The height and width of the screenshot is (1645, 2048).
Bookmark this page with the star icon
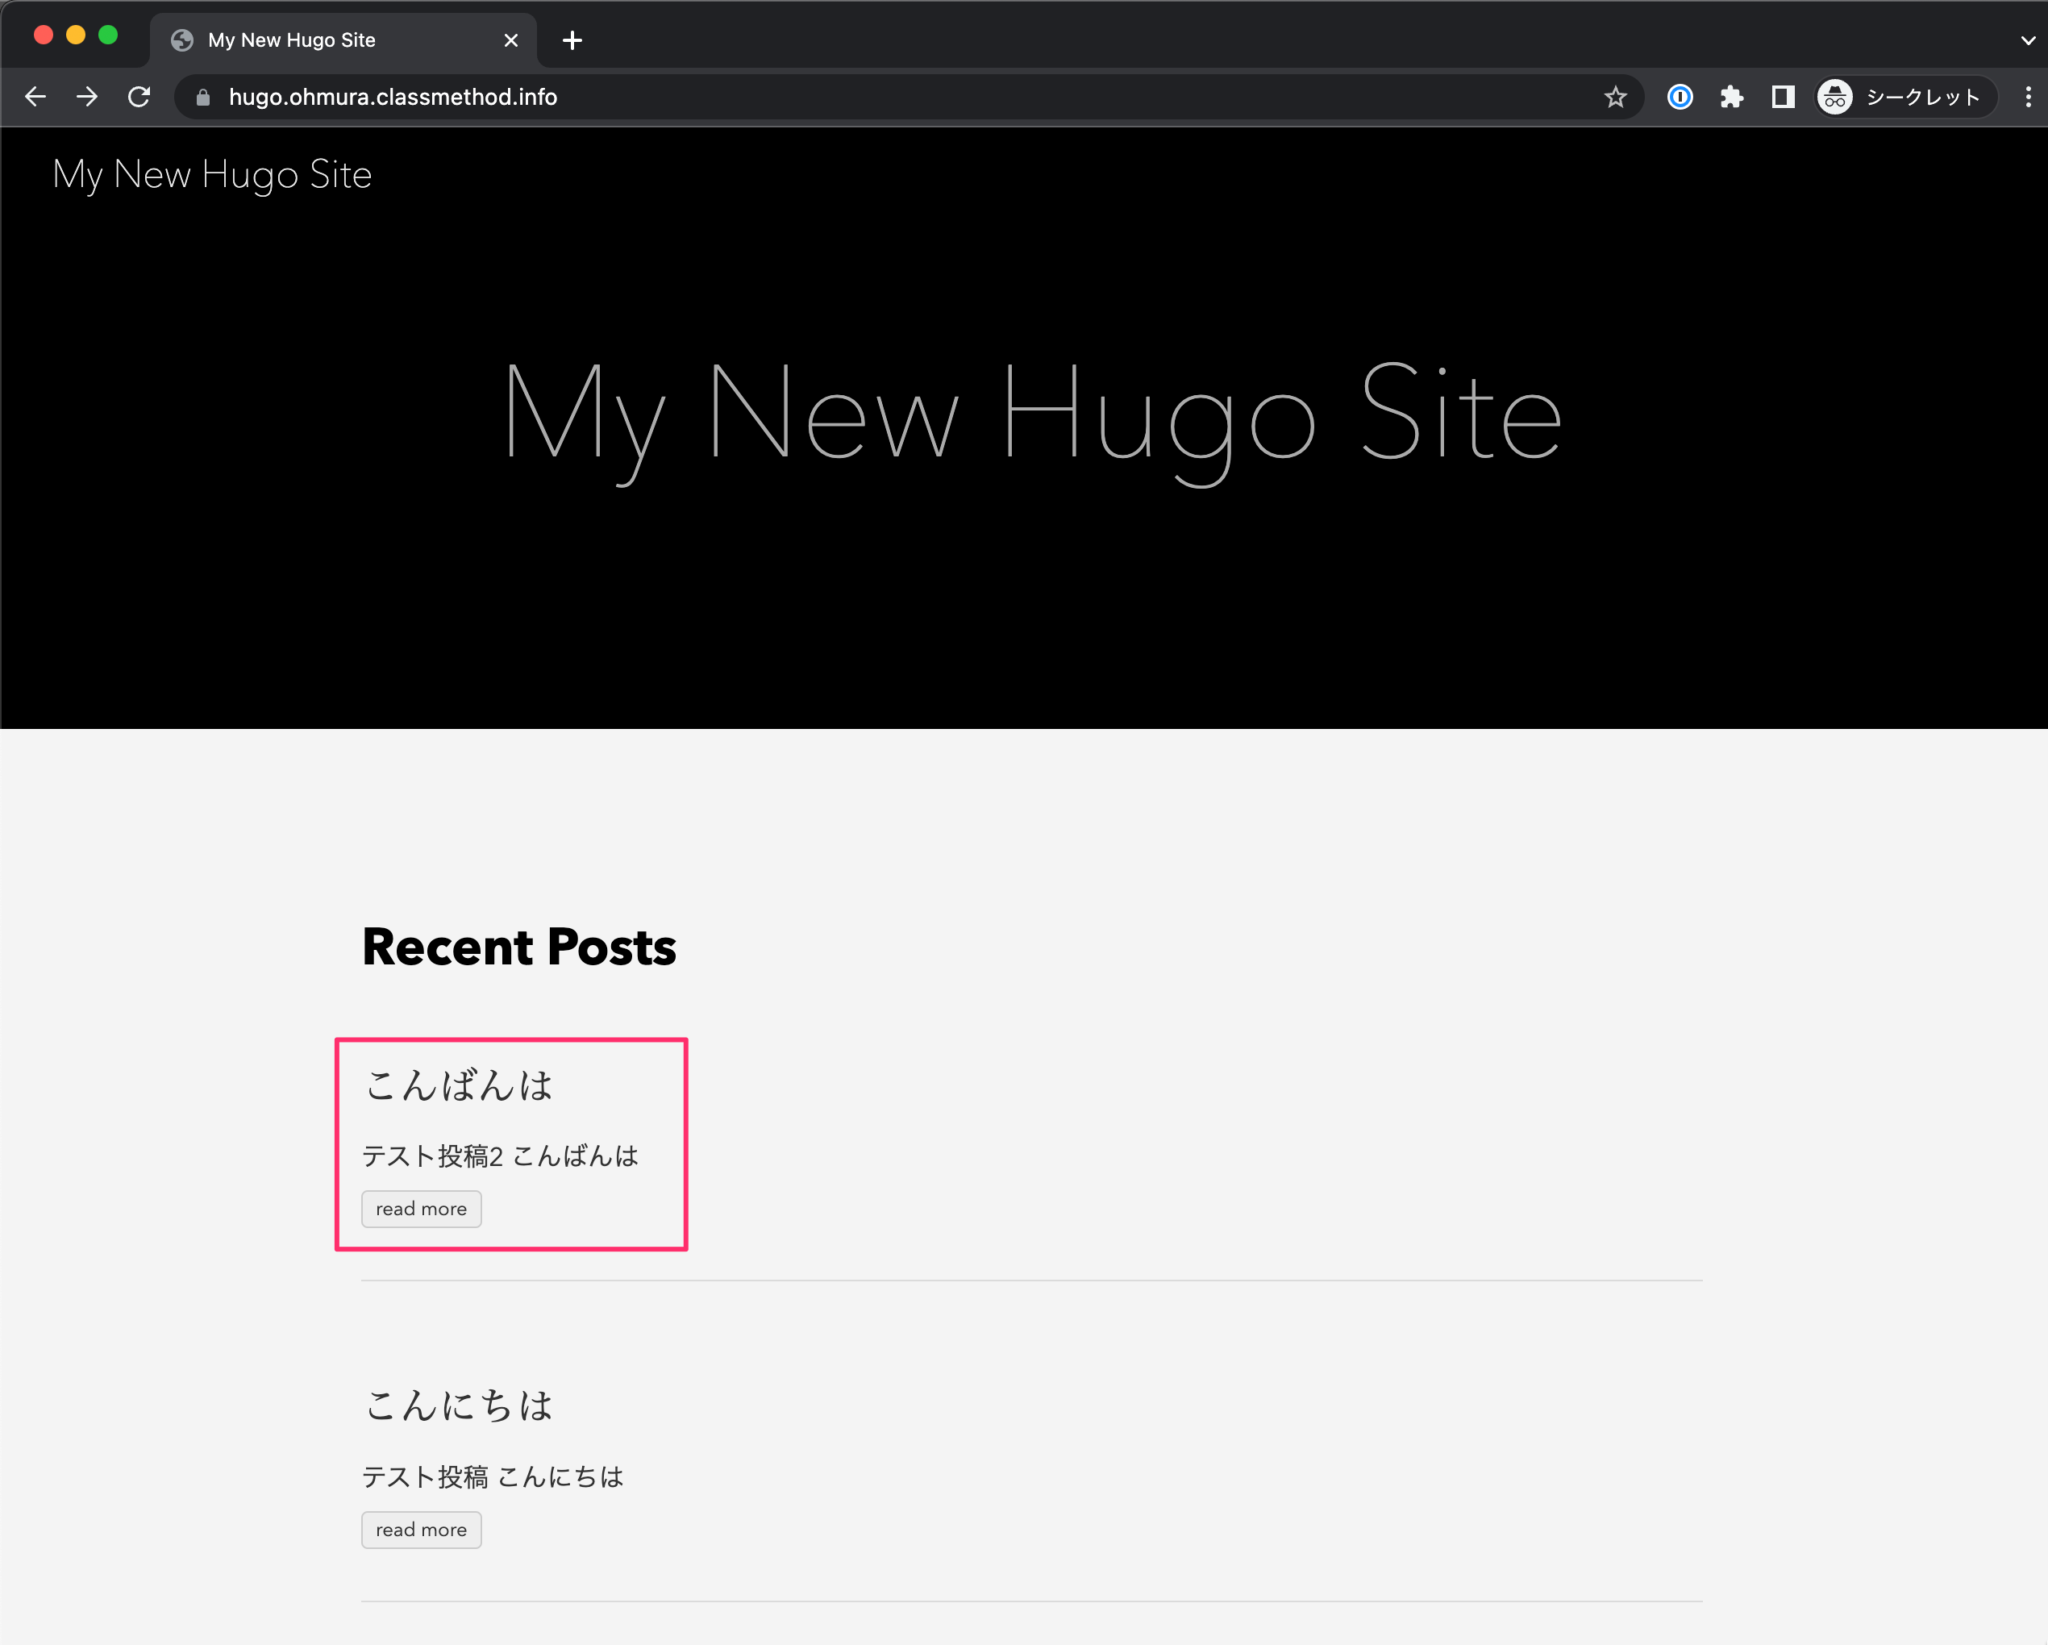pyautogui.click(x=1614, y=96)
